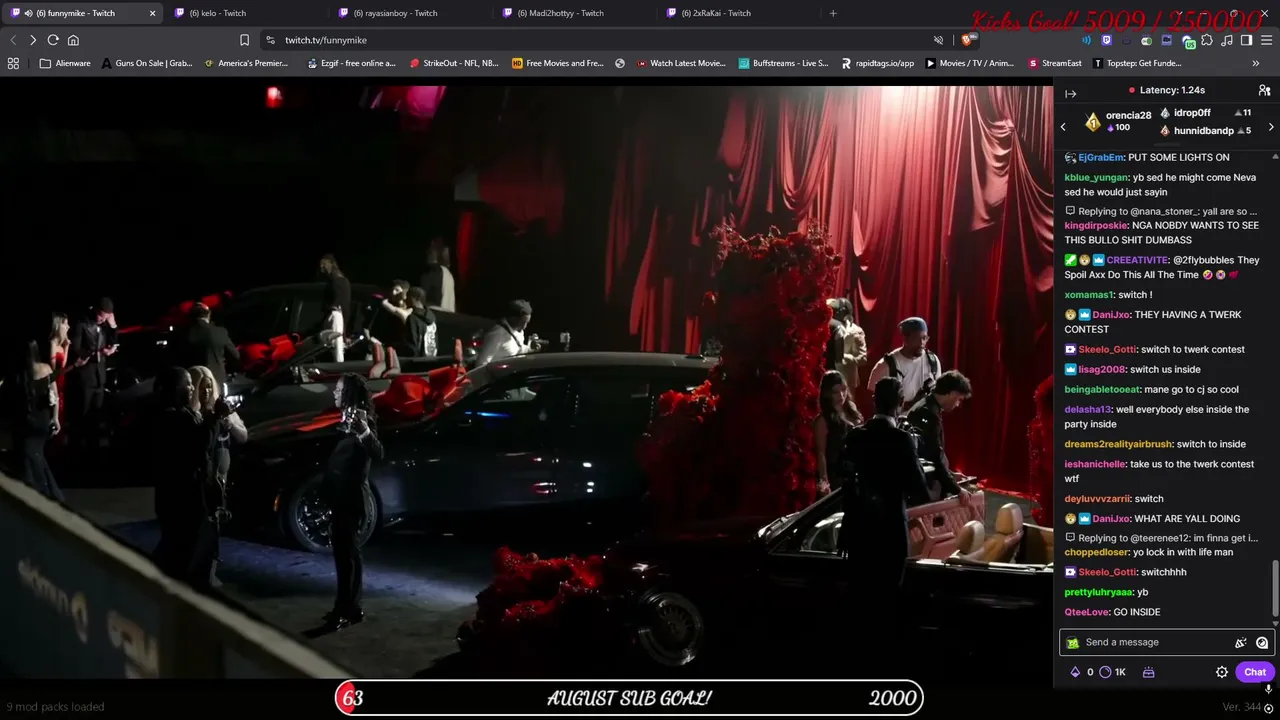Image resolution: width=1280 pixels, height=720 pixels.
Task: Open the apps grid in bookmarks bar
Action: [x=13, y=63]
